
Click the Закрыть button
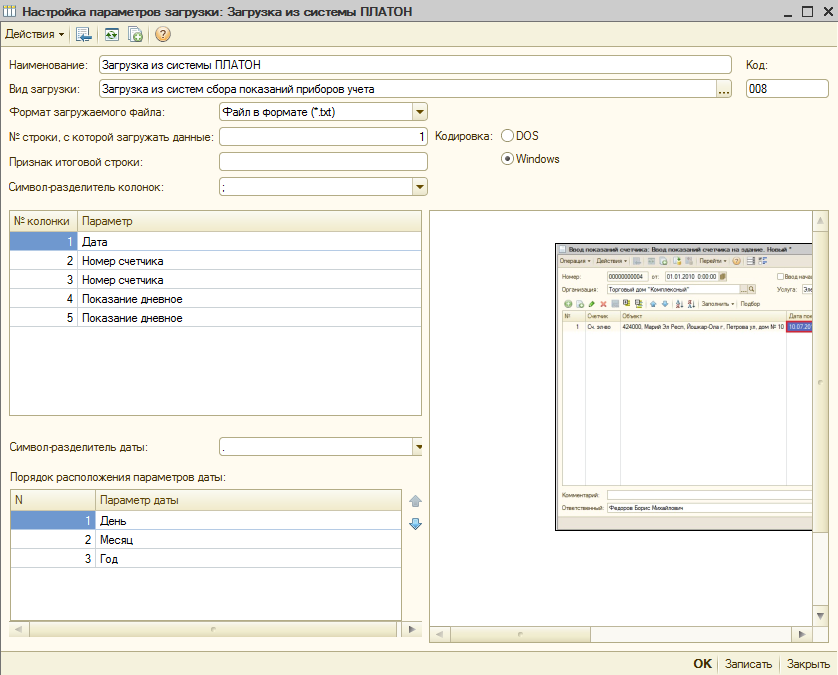(808, 664)
